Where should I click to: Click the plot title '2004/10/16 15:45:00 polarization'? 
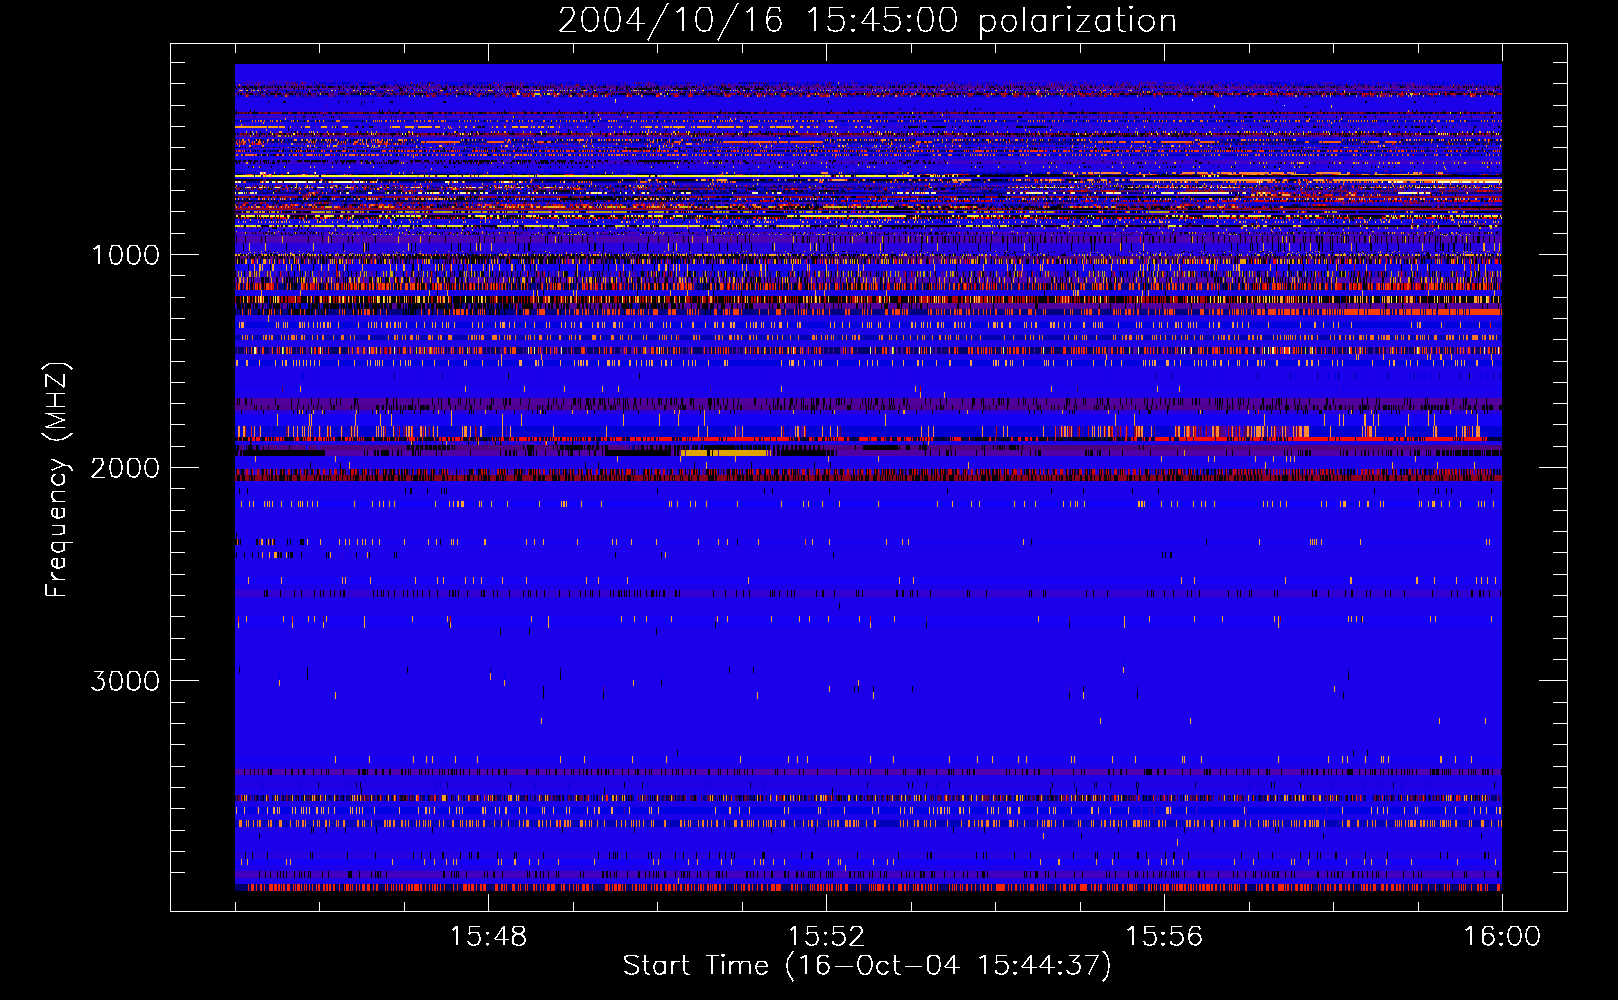pyautogui.click(x=867, y=21)
